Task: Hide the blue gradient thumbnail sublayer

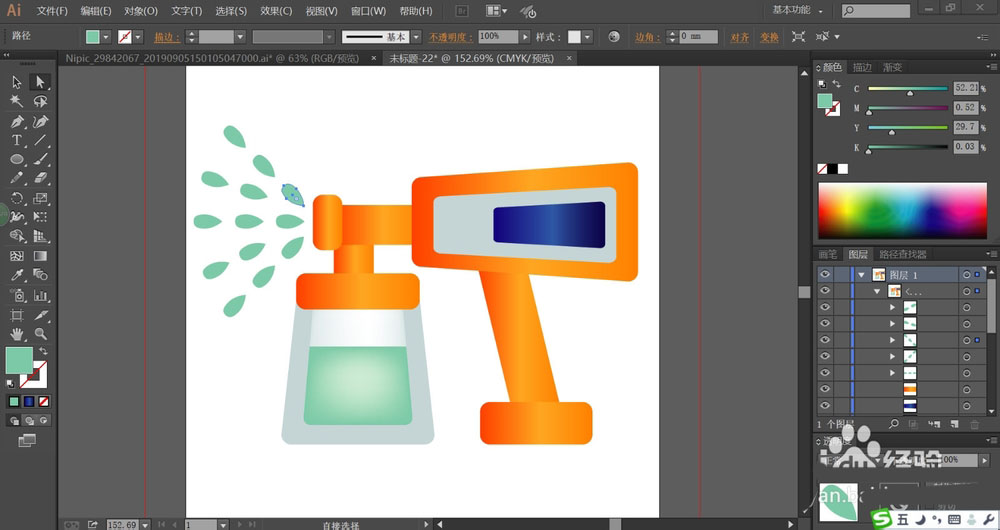Action: 825,405
